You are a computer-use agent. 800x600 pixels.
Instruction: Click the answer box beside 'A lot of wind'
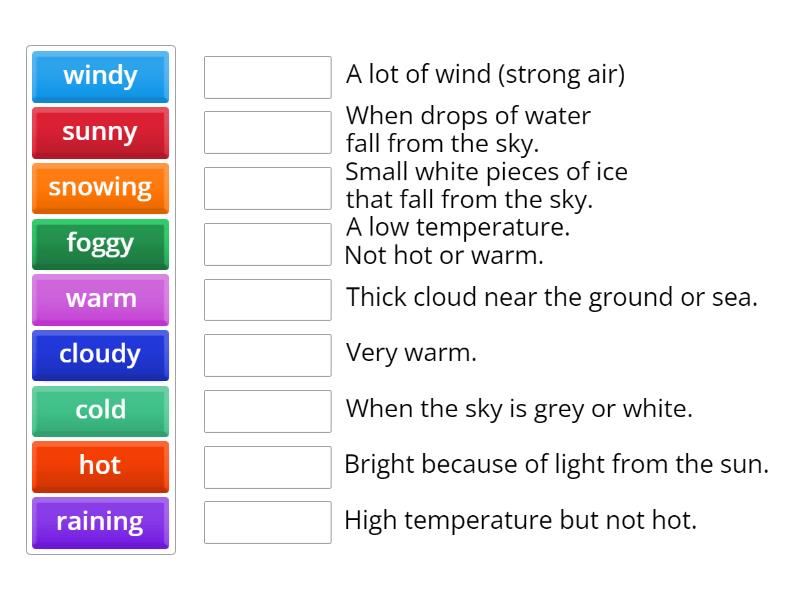pos(267,73)
